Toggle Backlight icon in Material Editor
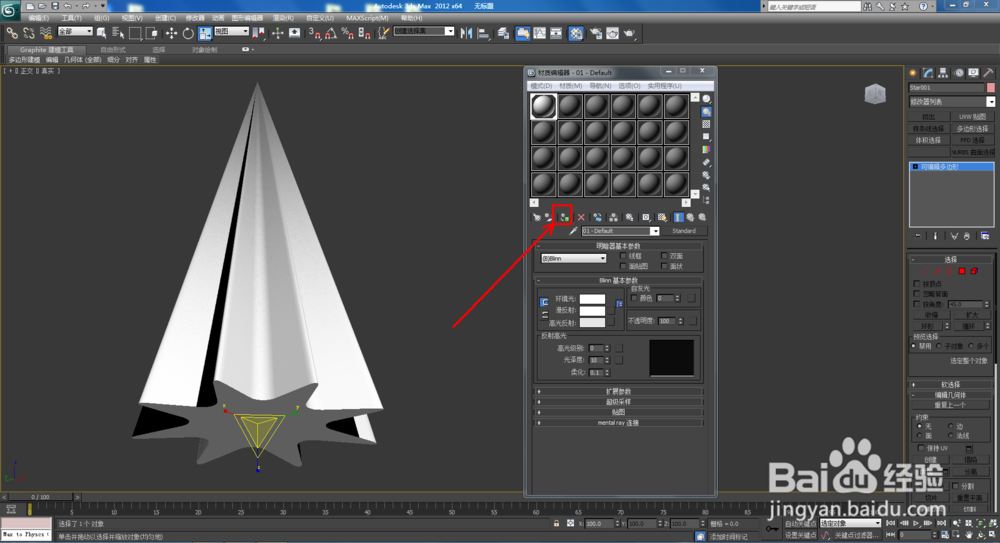This screenshot has height=543, width=1000. pyautogui.click(x=706, y=112)
